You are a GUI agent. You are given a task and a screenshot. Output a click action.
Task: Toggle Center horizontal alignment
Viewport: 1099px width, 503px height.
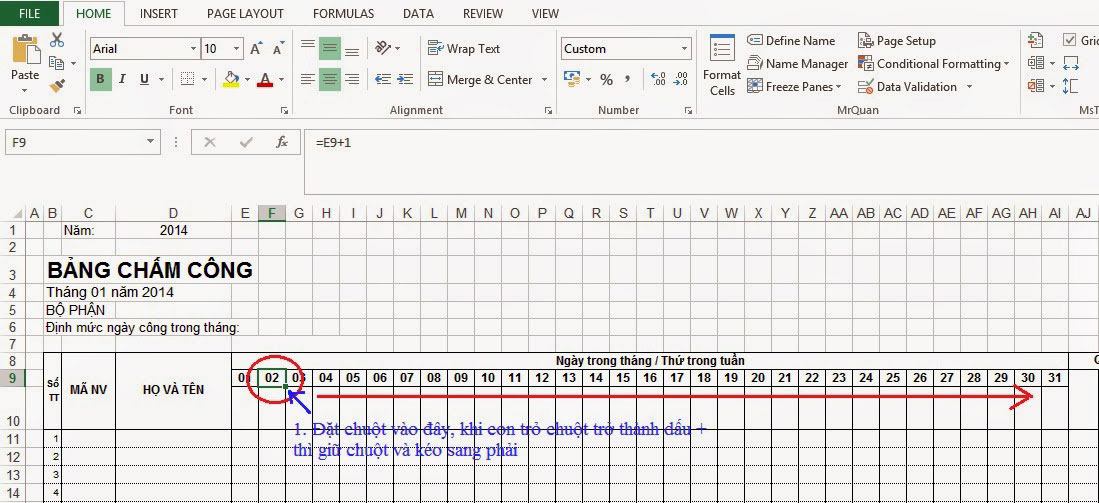pyautogui.click(x=329, y=79)
